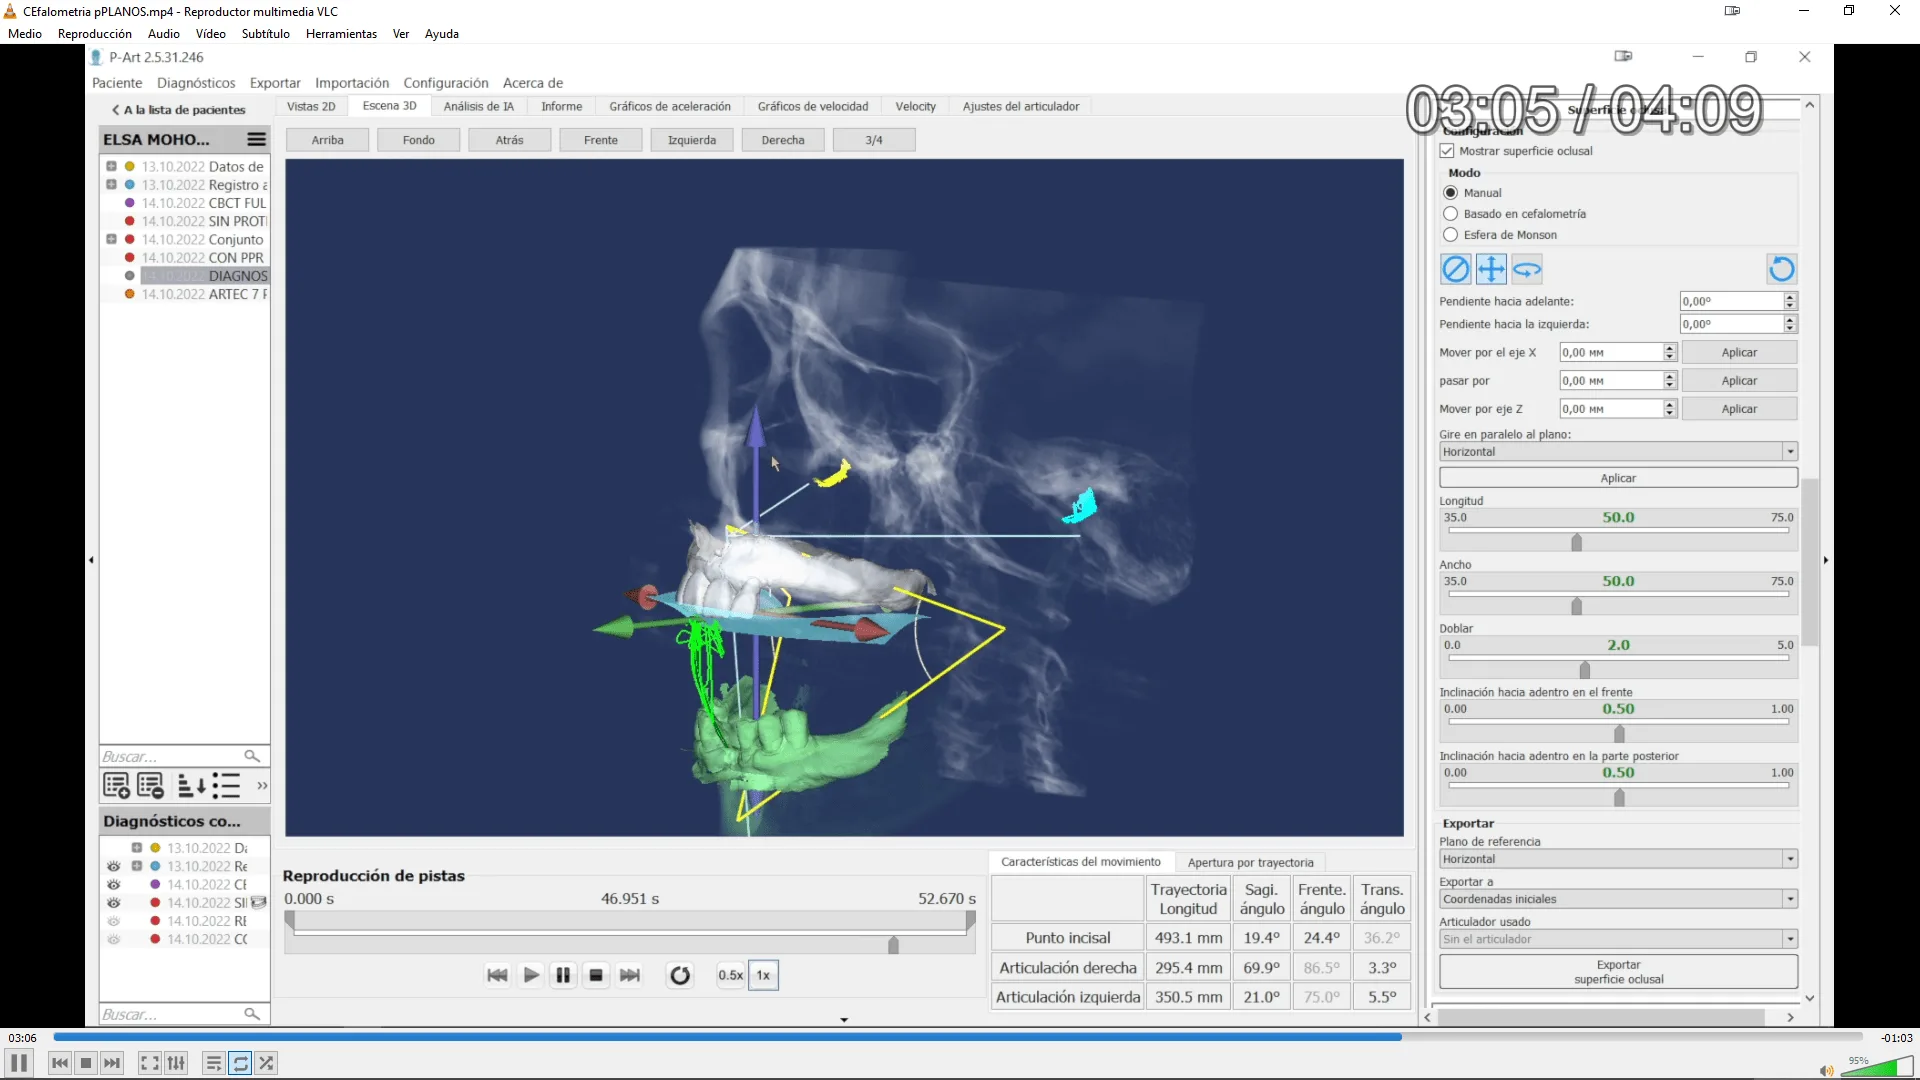Adjust the Longitud slider handle
Viewport: 1920px width, 1080px height.
click(1577, 542)
